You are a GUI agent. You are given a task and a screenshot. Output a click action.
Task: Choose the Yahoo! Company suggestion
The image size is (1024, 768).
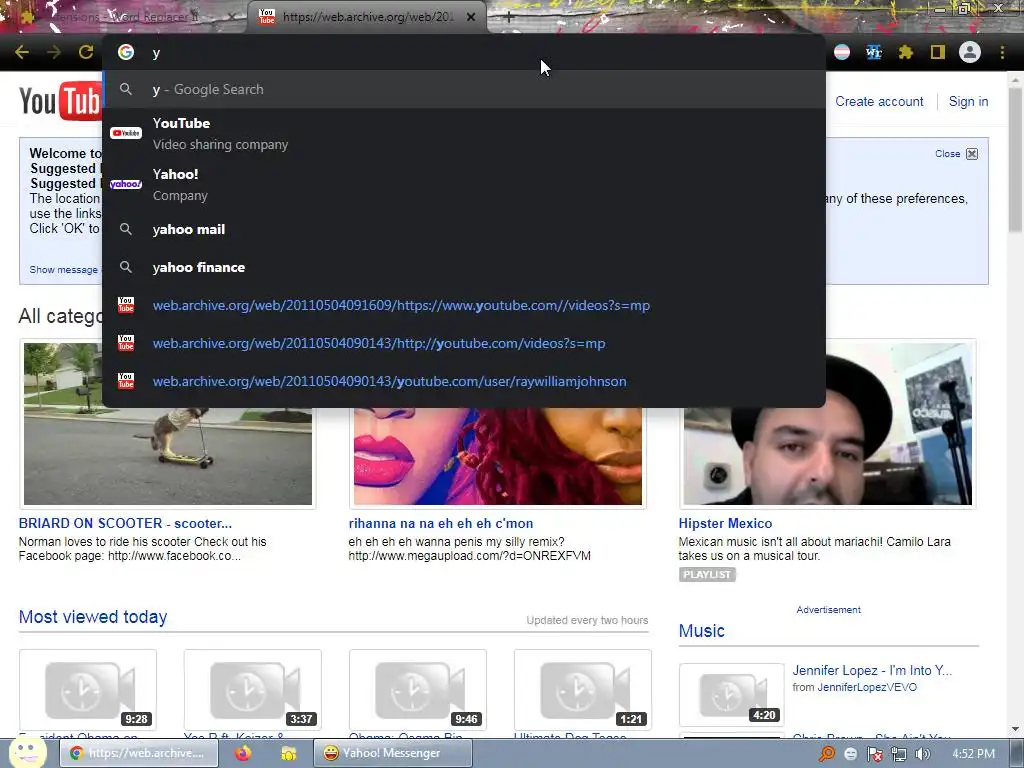pos(464,184)
